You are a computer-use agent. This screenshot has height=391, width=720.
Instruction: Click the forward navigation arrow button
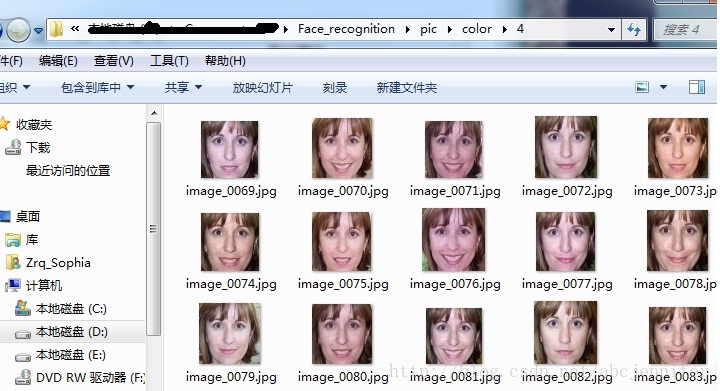point(17,30)
